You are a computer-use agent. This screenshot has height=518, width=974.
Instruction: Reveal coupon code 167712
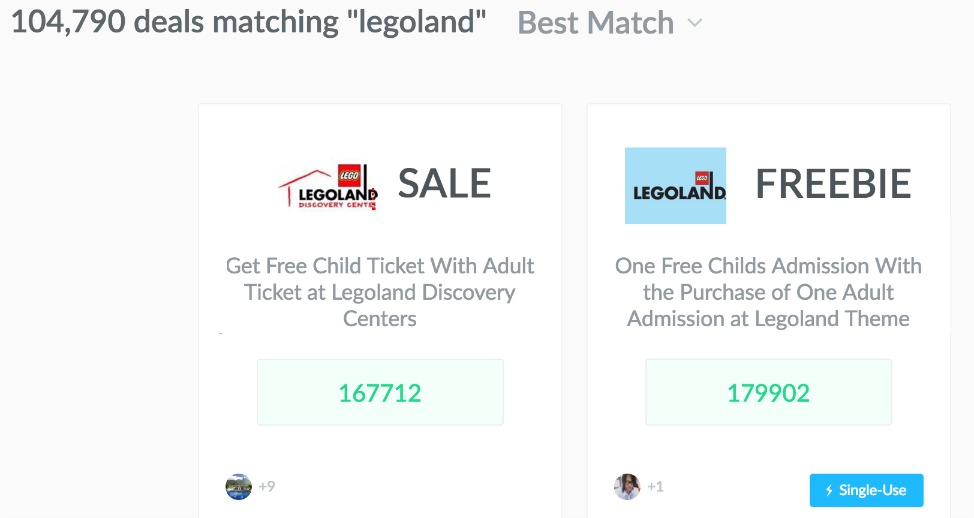[x=380, y=393]
